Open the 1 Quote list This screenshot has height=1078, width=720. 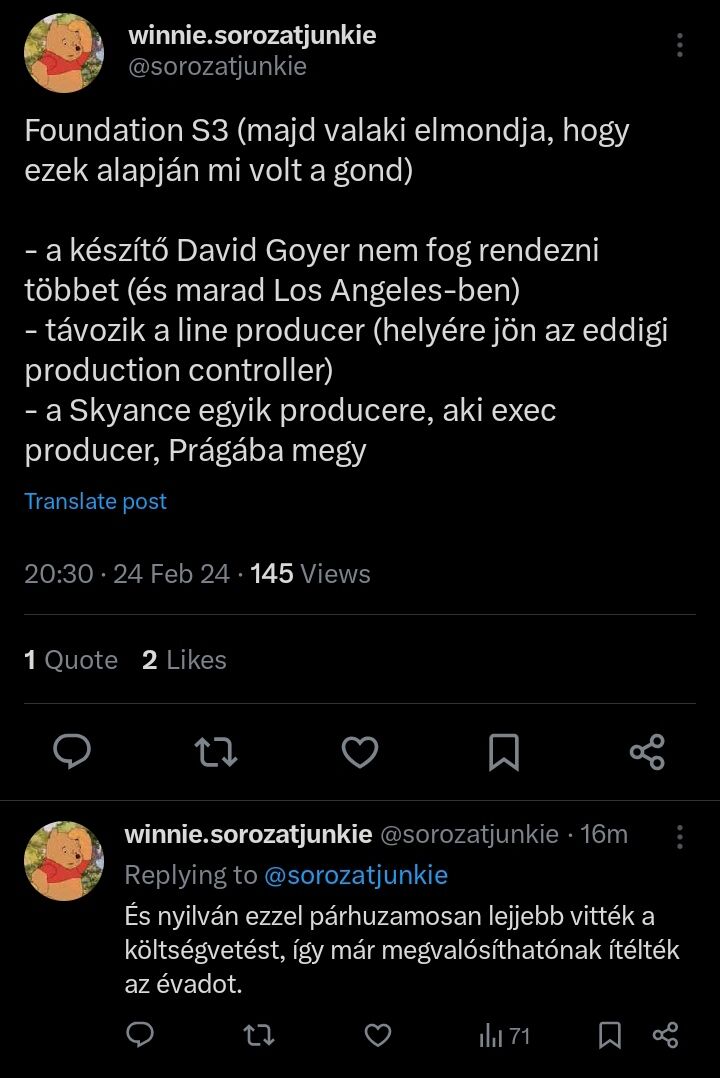click(x=71, y=660)
